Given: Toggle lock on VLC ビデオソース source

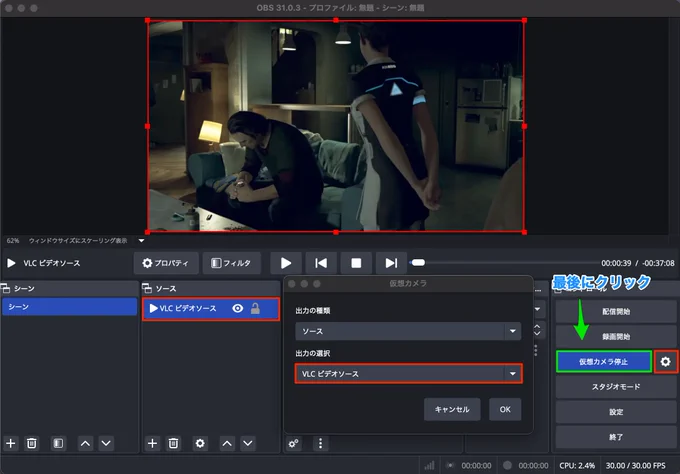Looking at the screenshot, I should (x=255, y=308).
